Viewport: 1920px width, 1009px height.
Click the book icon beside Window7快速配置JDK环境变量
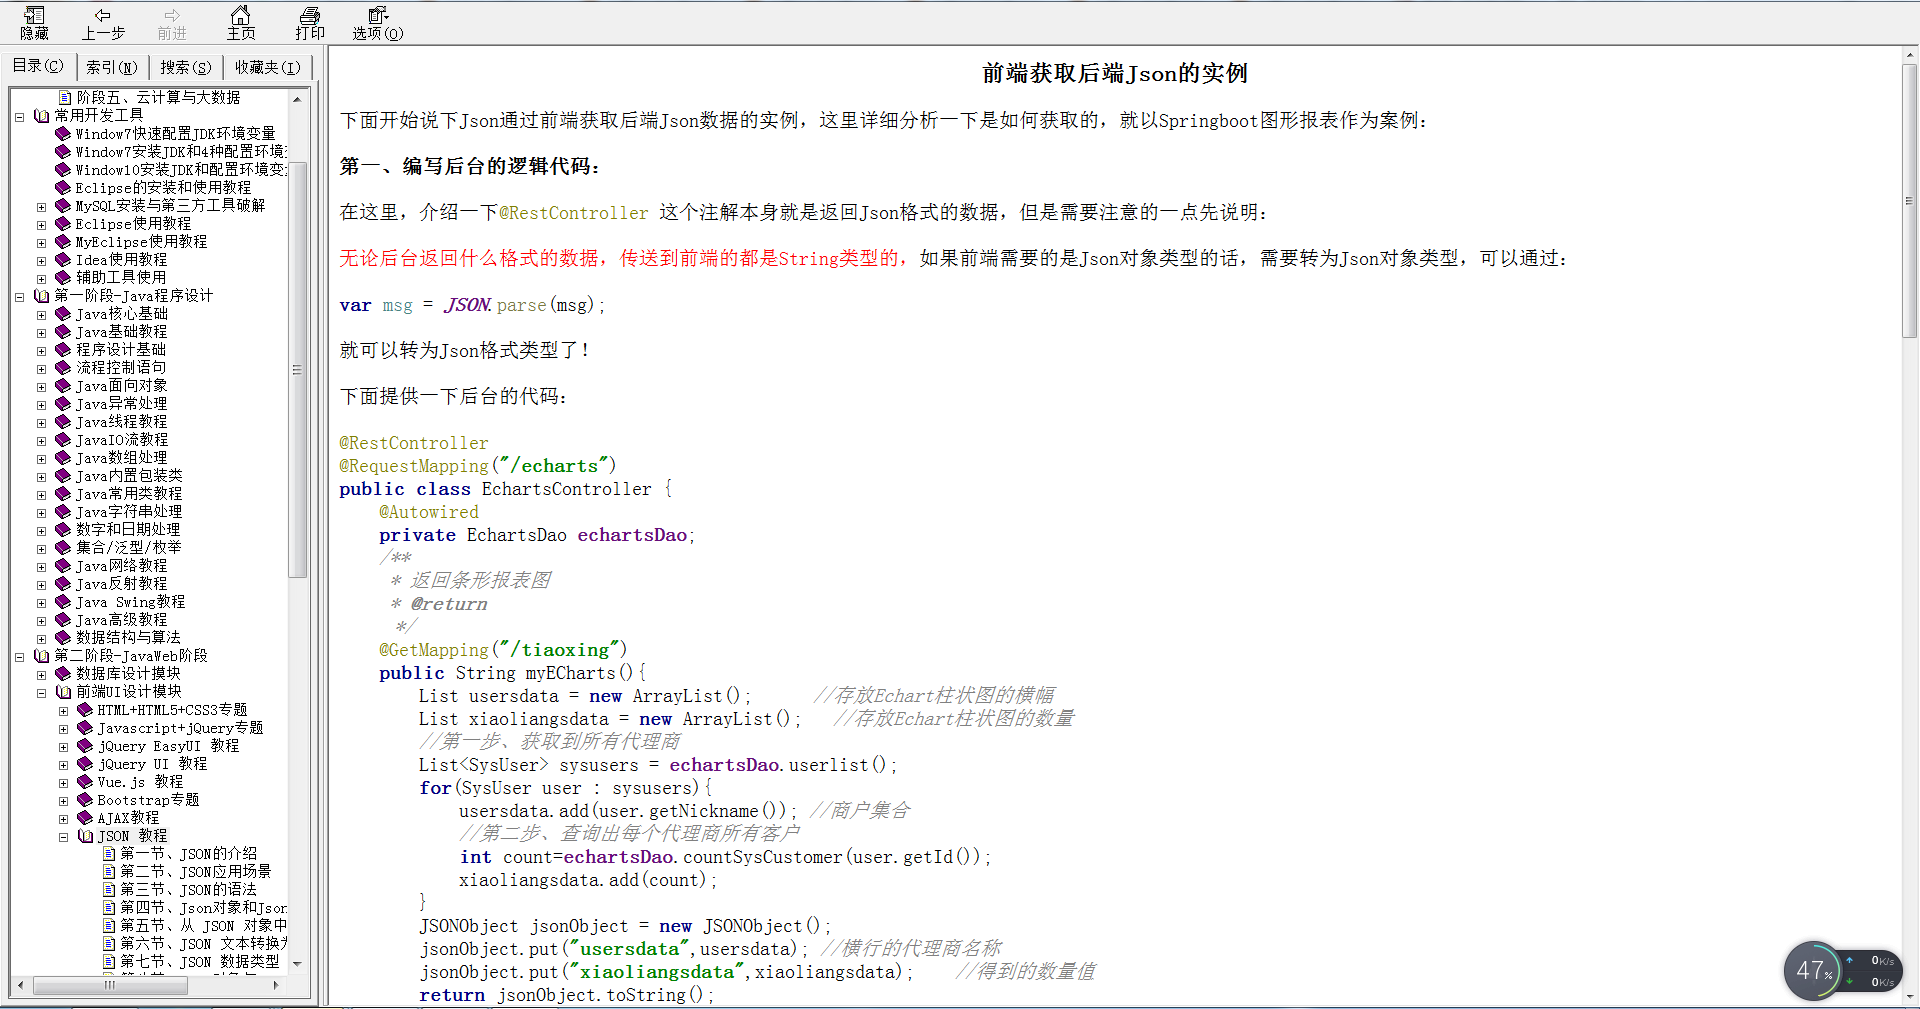63,133
